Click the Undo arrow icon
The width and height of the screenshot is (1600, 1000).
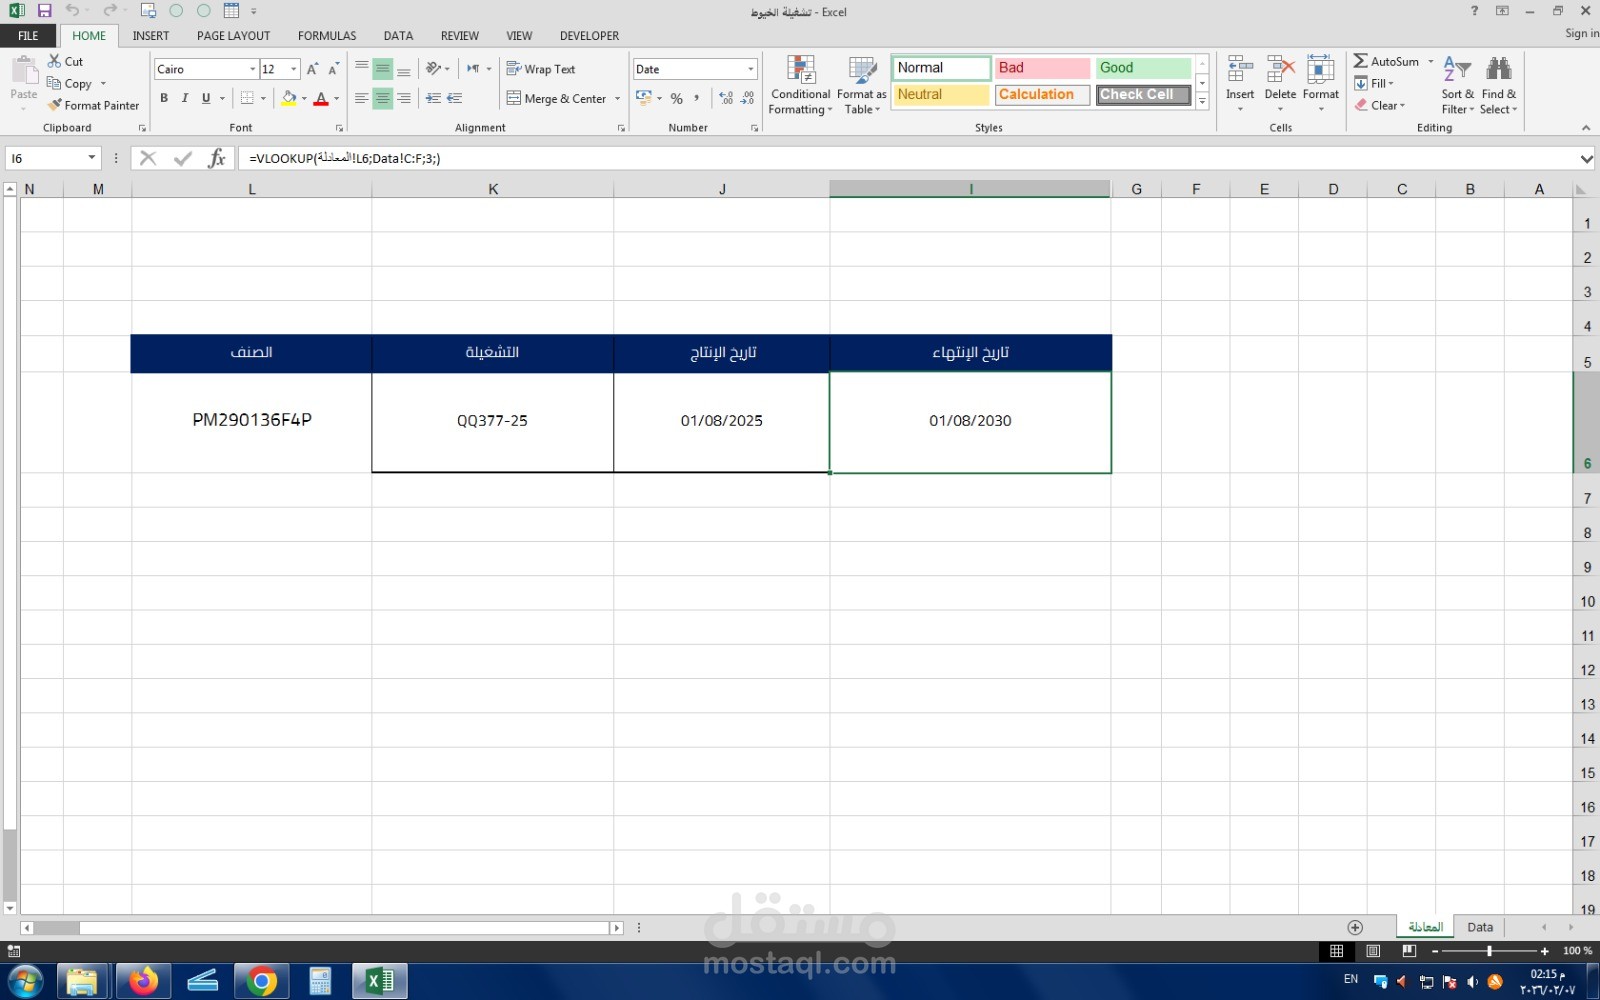72,11
